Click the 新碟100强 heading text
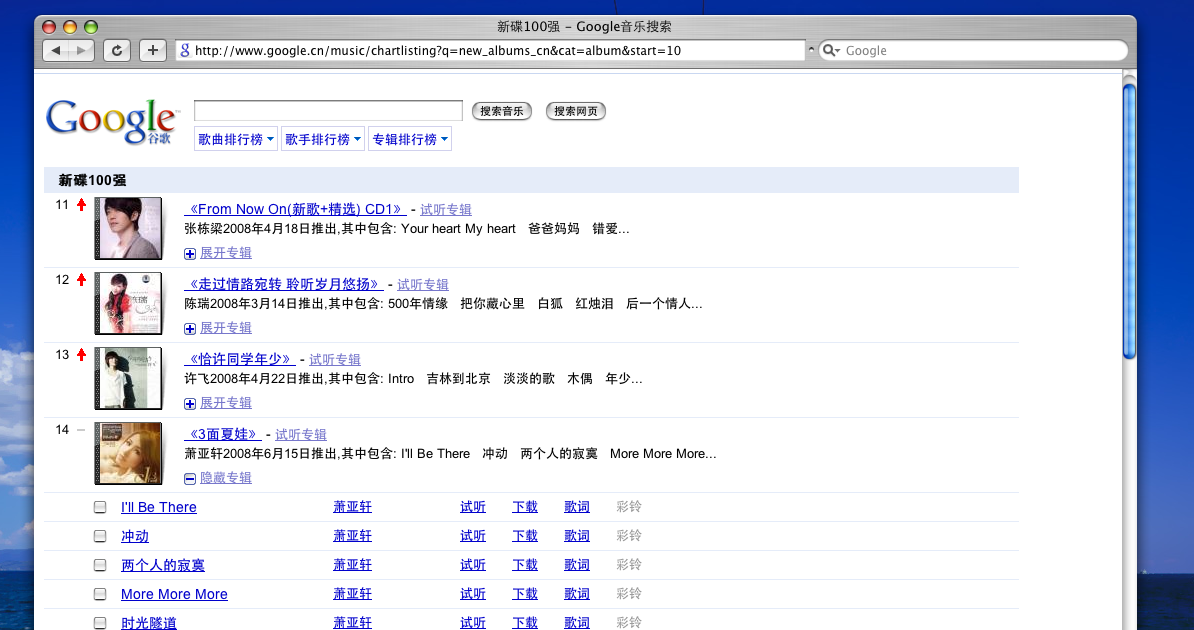Image resolution: width=1194 pixels, height=630 pixels. point(92,181)
